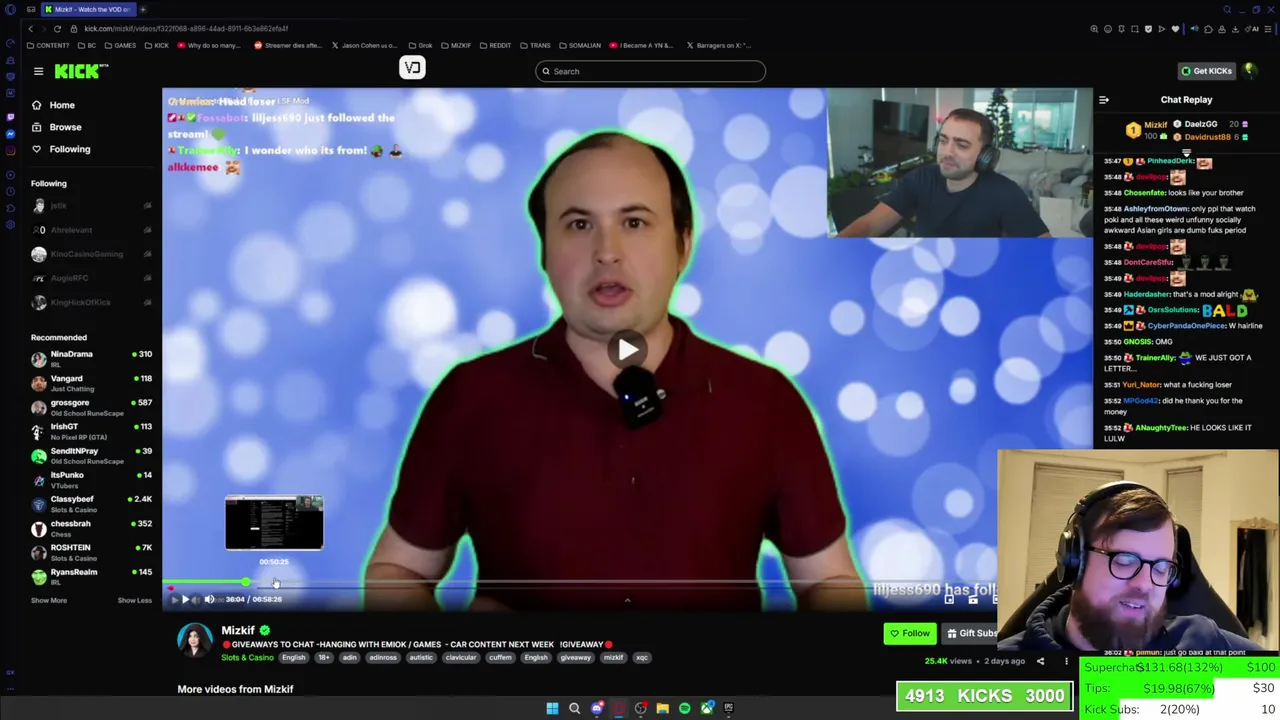
Task: Open the user profile avatar menu
Action: [x=1250, y=70]
